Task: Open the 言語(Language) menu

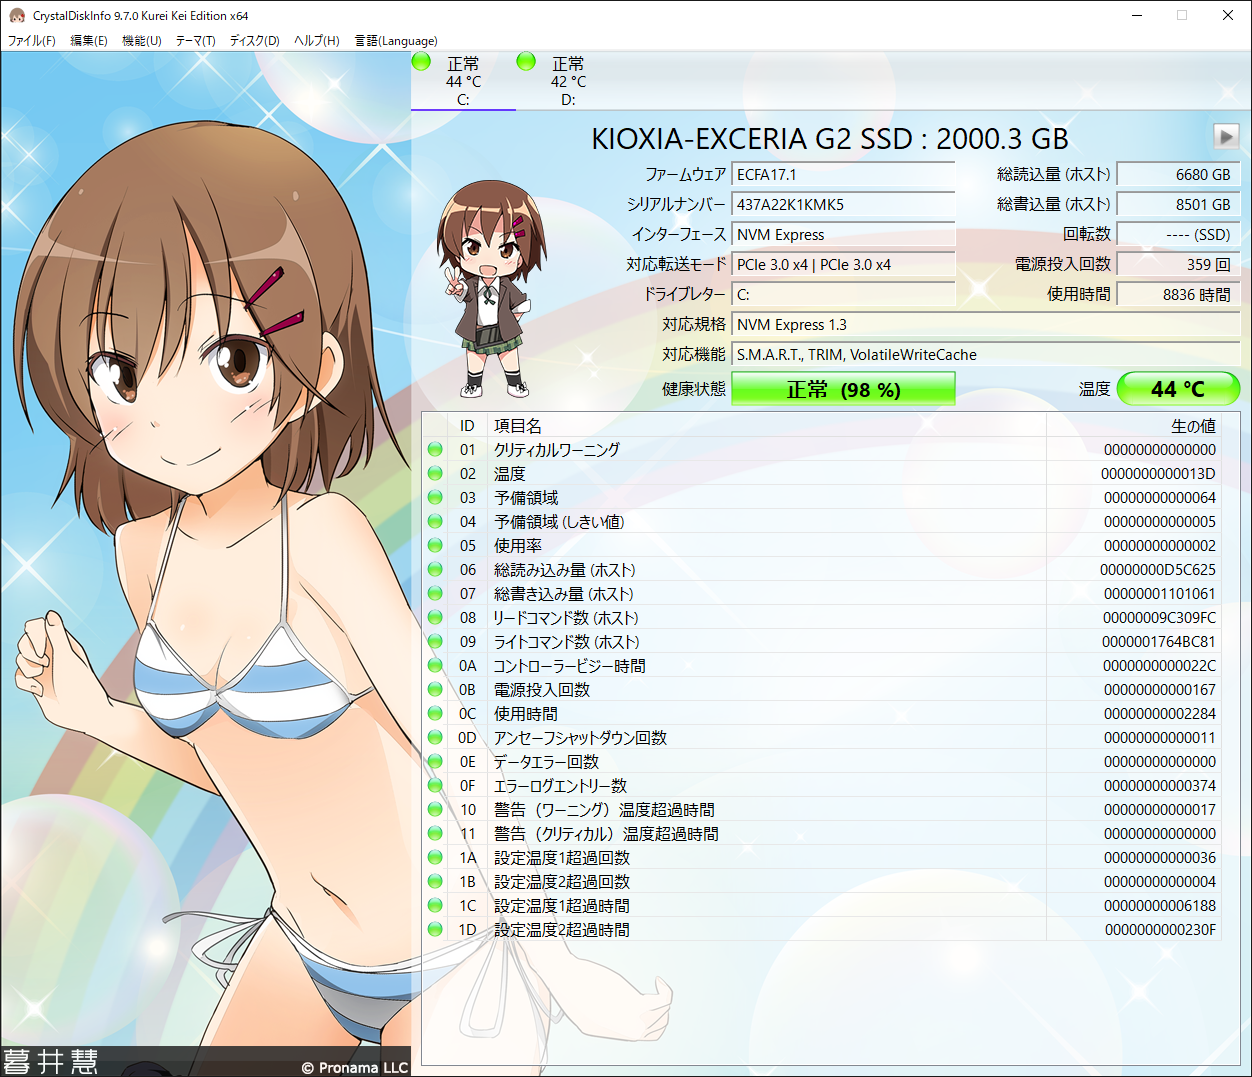Action: tap(396, 41)
